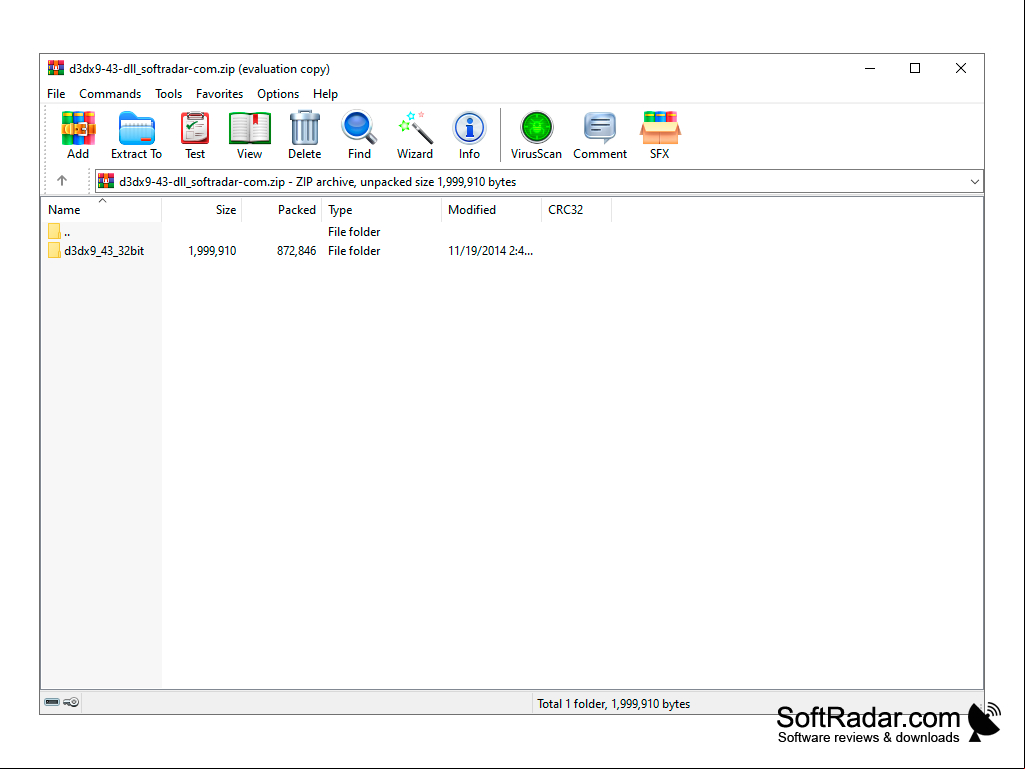
Task: Open the File menu
Action: tap(56, 94)
